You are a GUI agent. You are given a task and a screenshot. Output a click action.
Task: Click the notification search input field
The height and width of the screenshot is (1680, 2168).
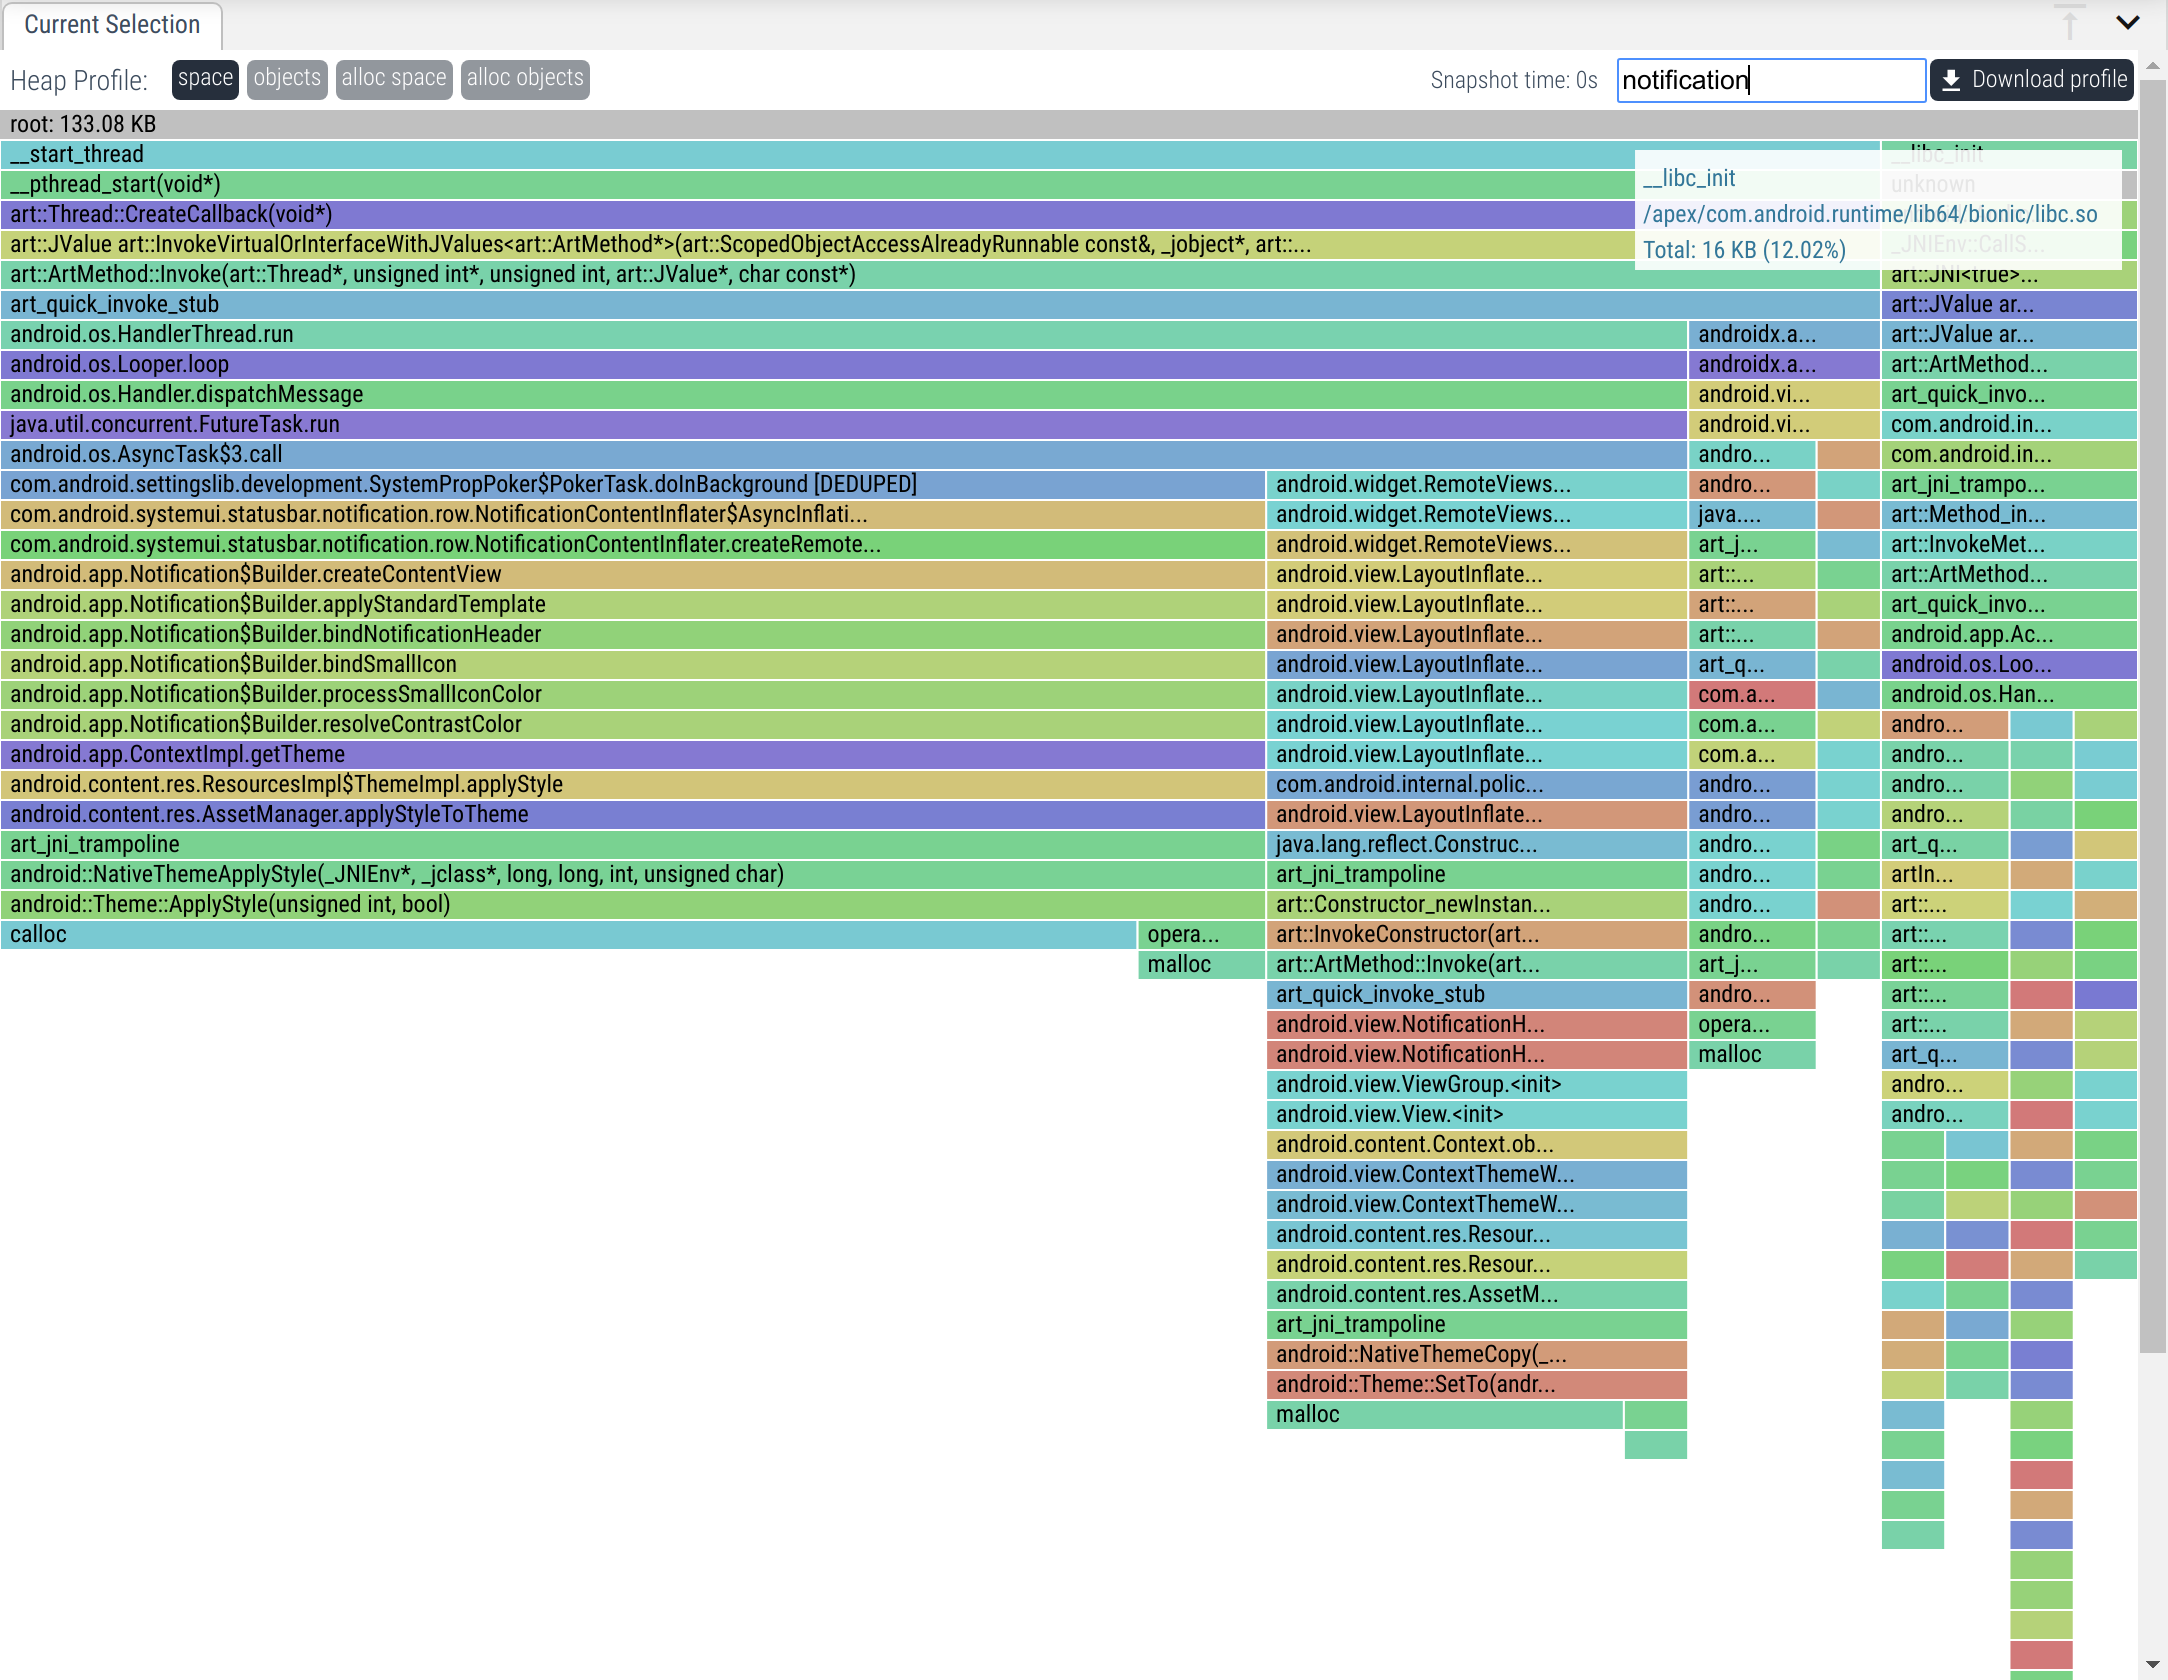click(1770, 80)
